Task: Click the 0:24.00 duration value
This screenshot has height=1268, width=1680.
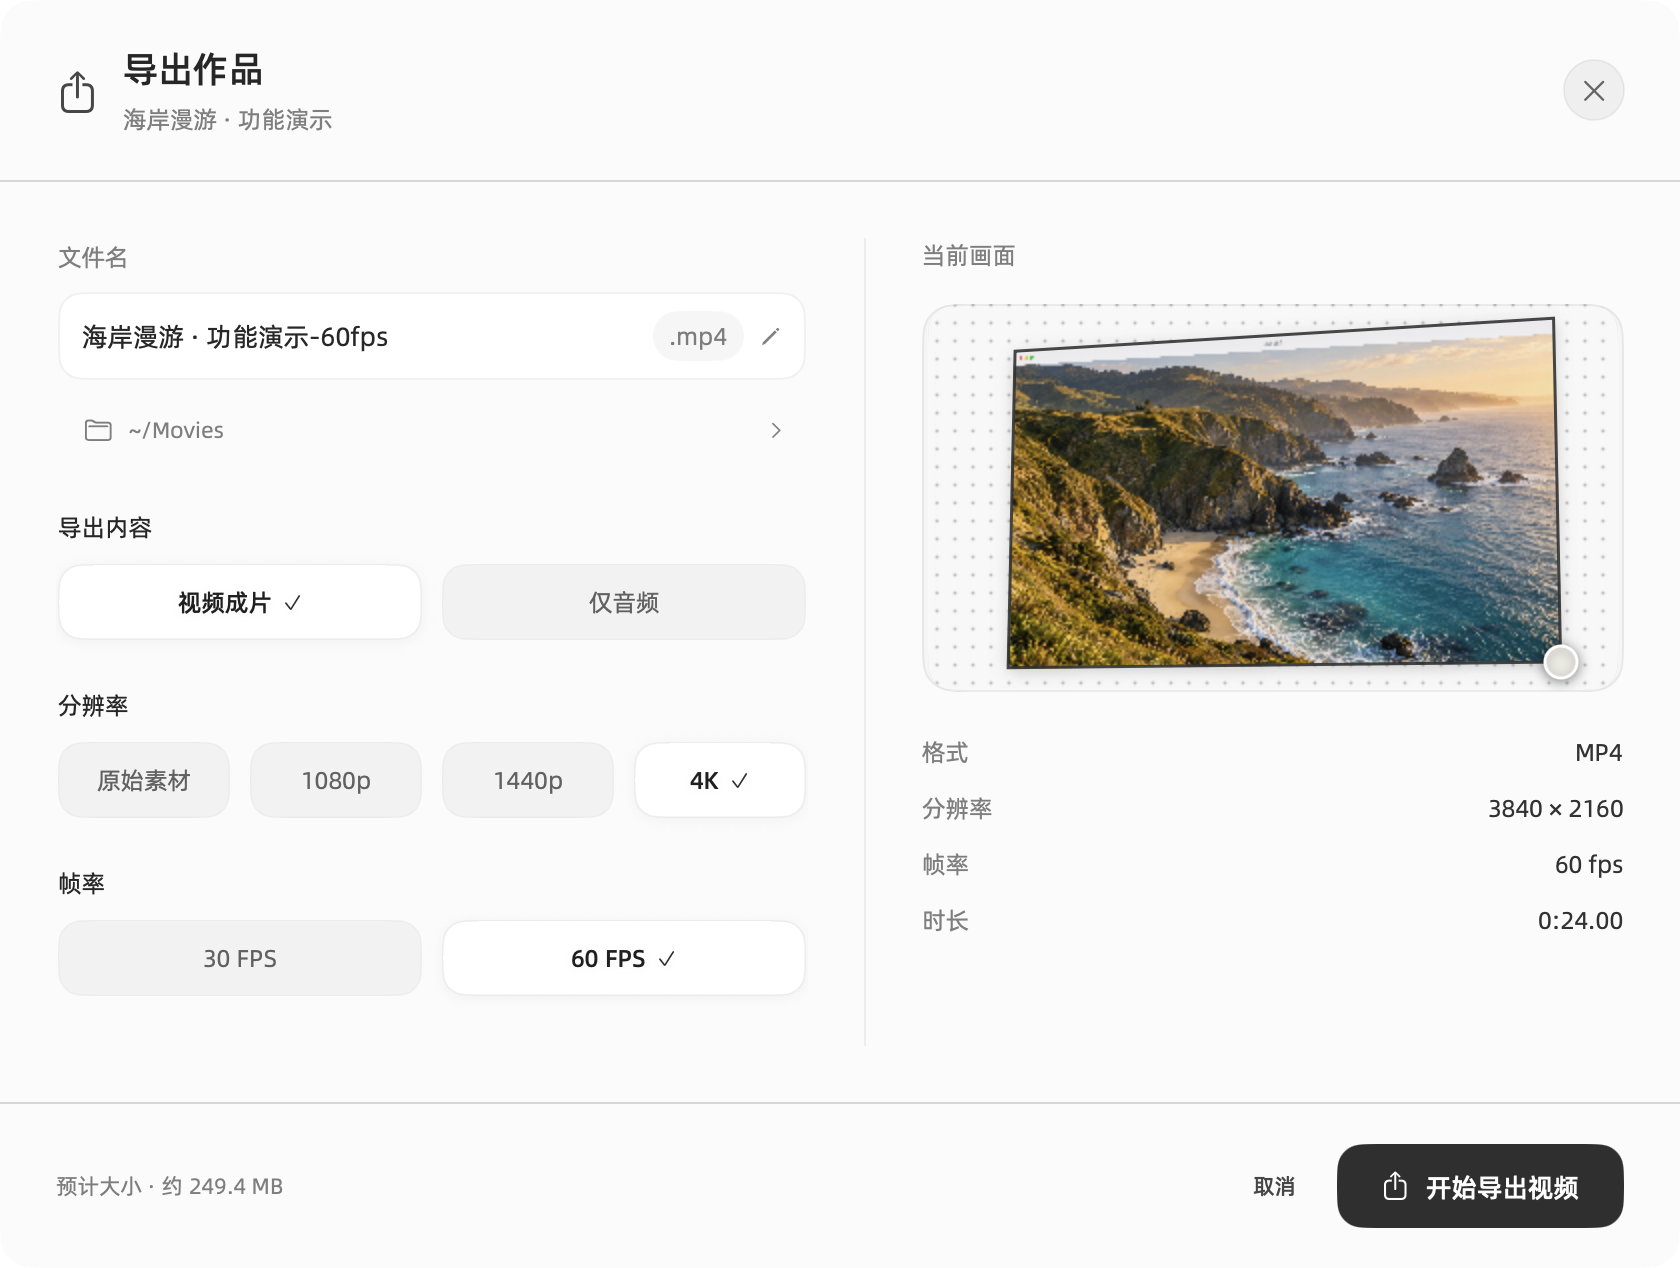Action: click(x=1580, y=920)
